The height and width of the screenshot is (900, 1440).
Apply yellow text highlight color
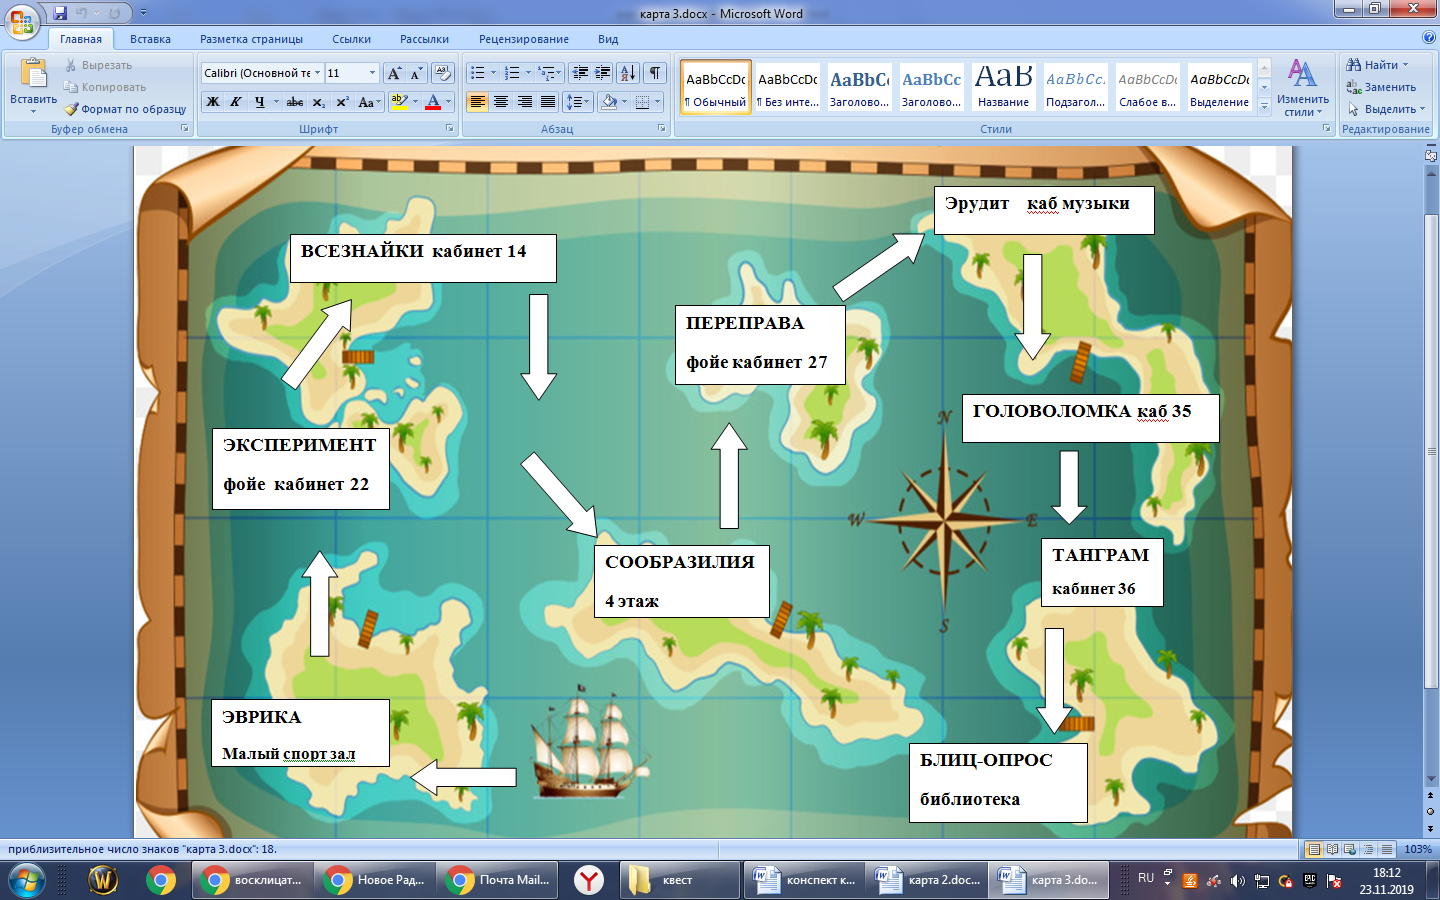[x=399, y=102]
